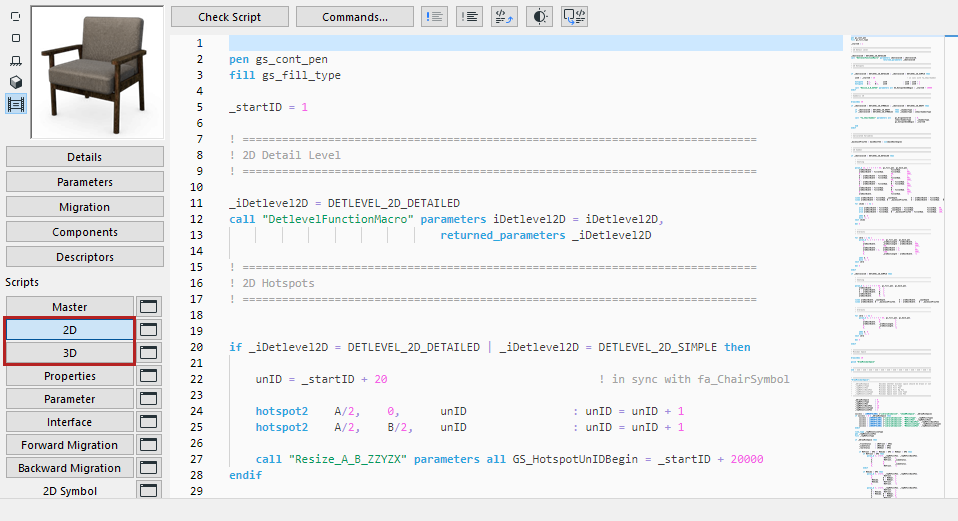
Task: Select the top preview view icon
Action: pos(16,17)
